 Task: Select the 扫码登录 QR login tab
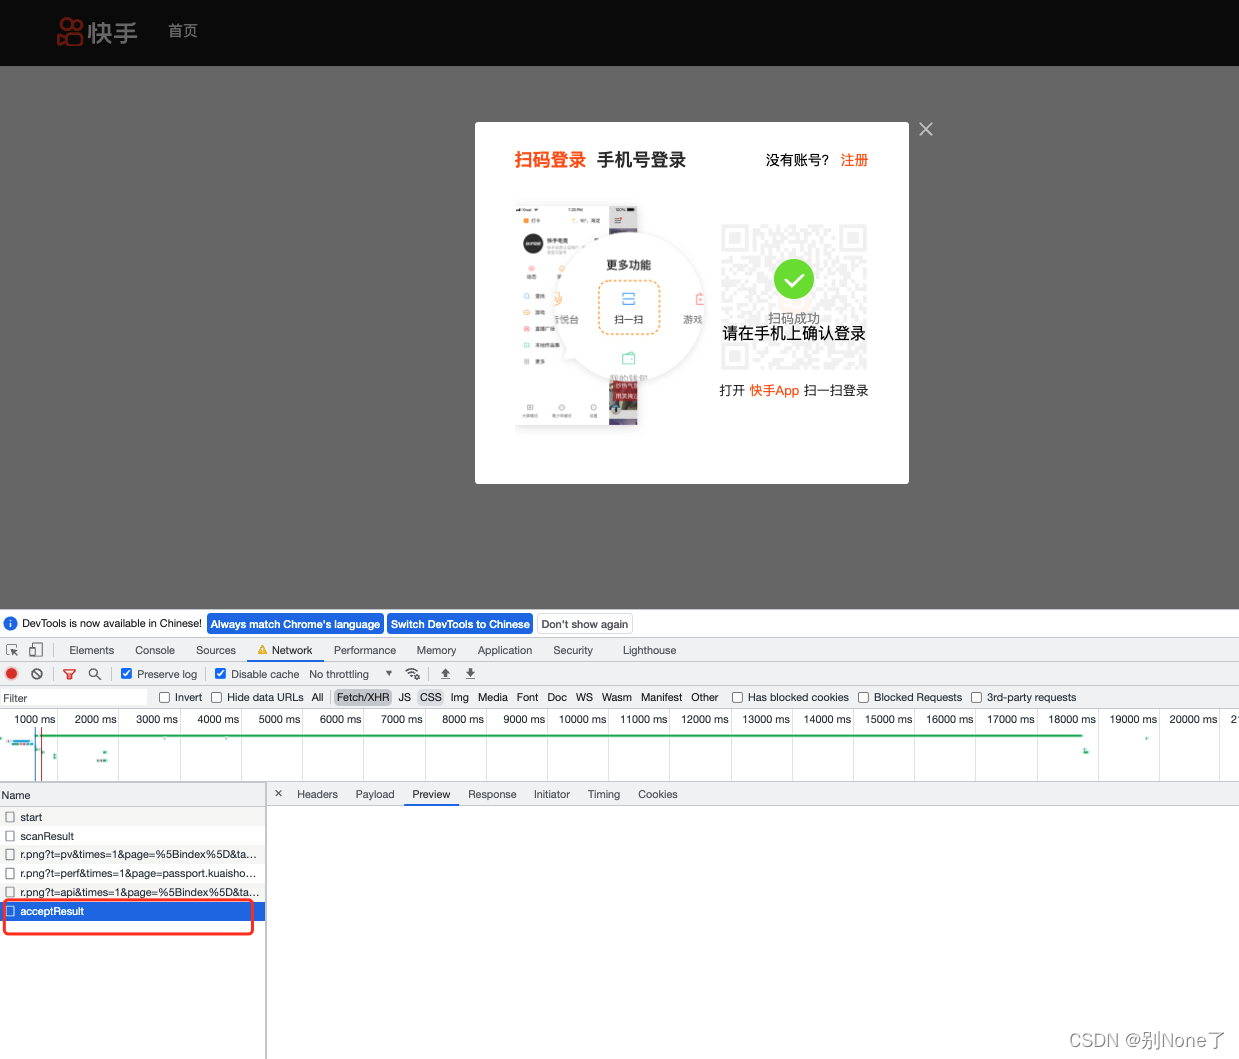pos(550,160)
